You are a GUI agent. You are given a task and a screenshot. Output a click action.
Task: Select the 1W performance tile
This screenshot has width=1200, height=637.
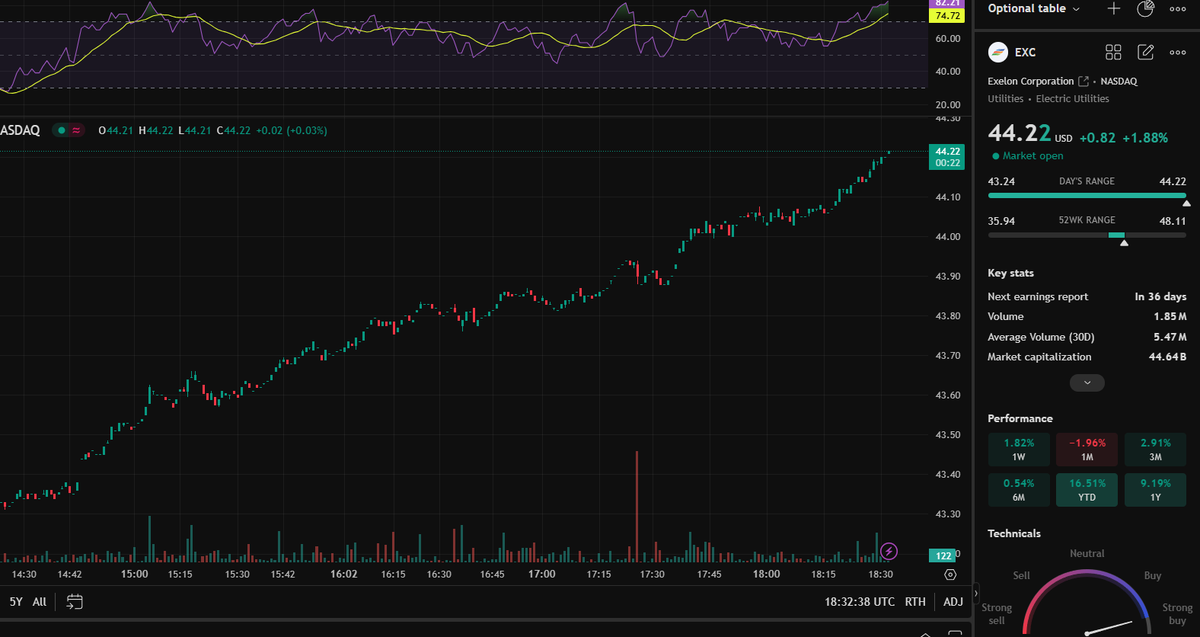(1019, 449)
